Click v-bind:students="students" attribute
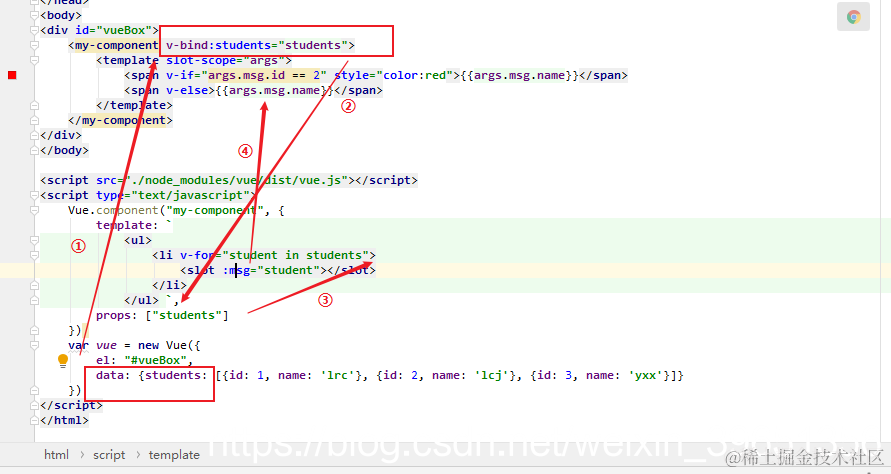The width and height of the screenshot is (891, 474). 257,45
